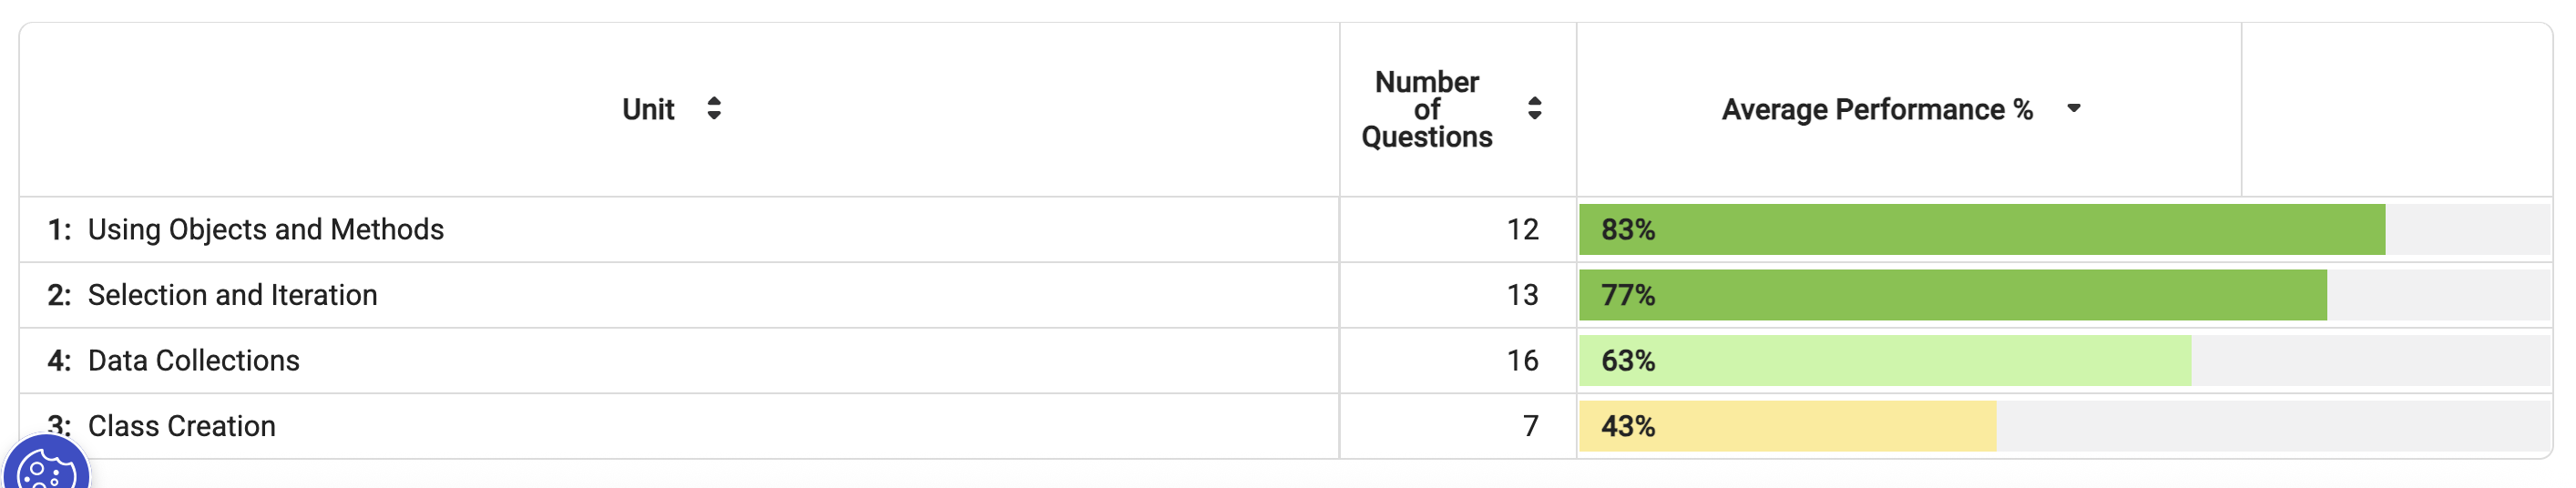Open the Class Creation unit row
2576x488 pixels.
181,426
